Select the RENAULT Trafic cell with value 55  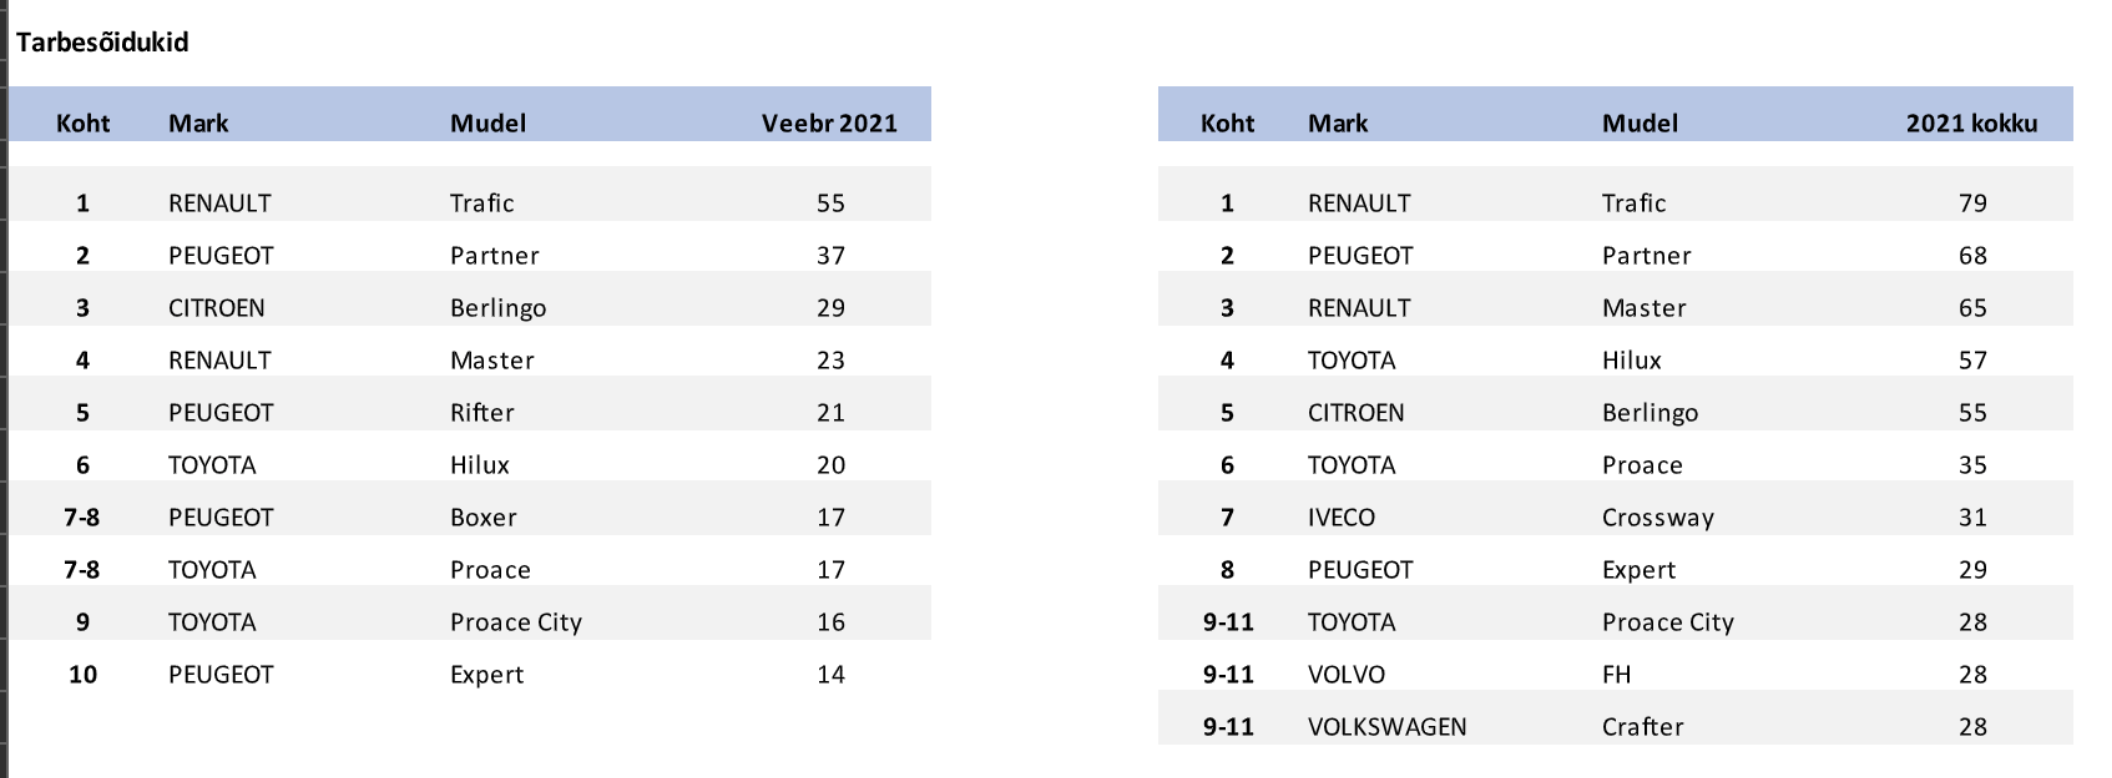click(x=830, y=203)
